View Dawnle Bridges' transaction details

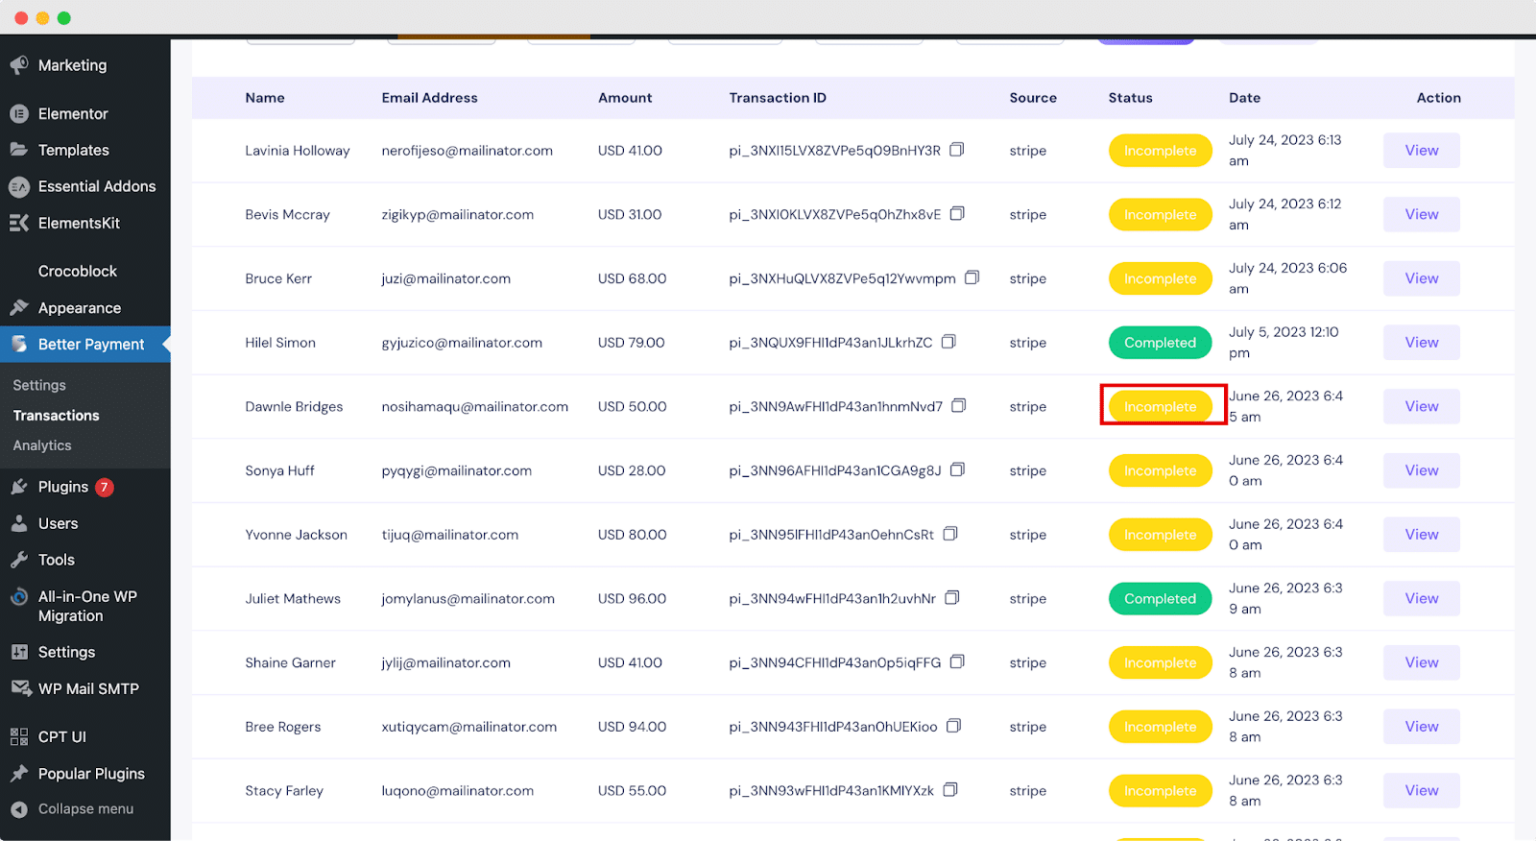pyautogui.click(x=1421, y=407)
